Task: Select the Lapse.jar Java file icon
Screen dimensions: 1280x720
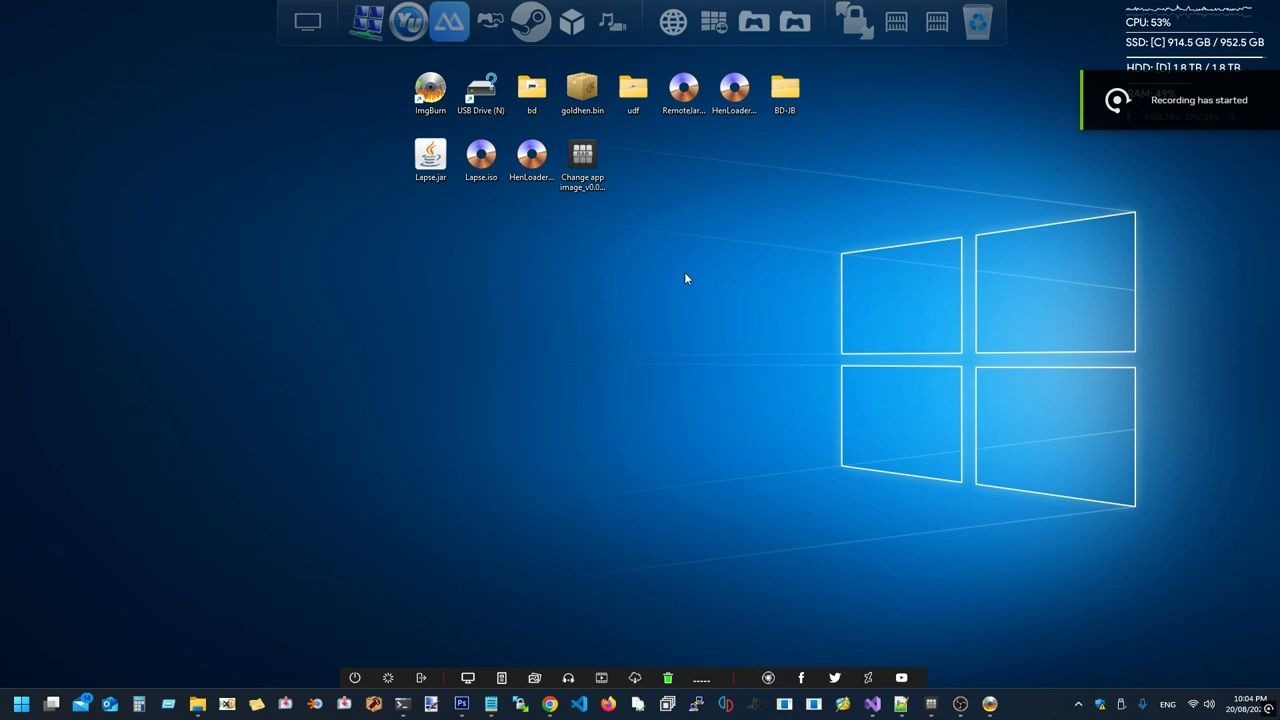Action: click(x=430, y=160)
